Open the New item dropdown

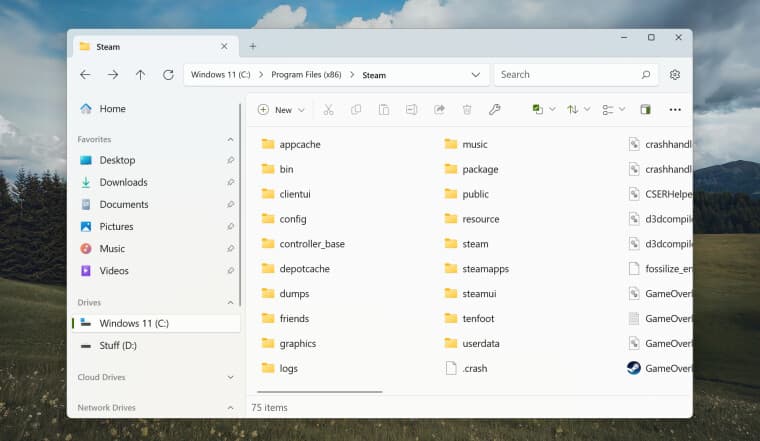click(x=281, y=110)
